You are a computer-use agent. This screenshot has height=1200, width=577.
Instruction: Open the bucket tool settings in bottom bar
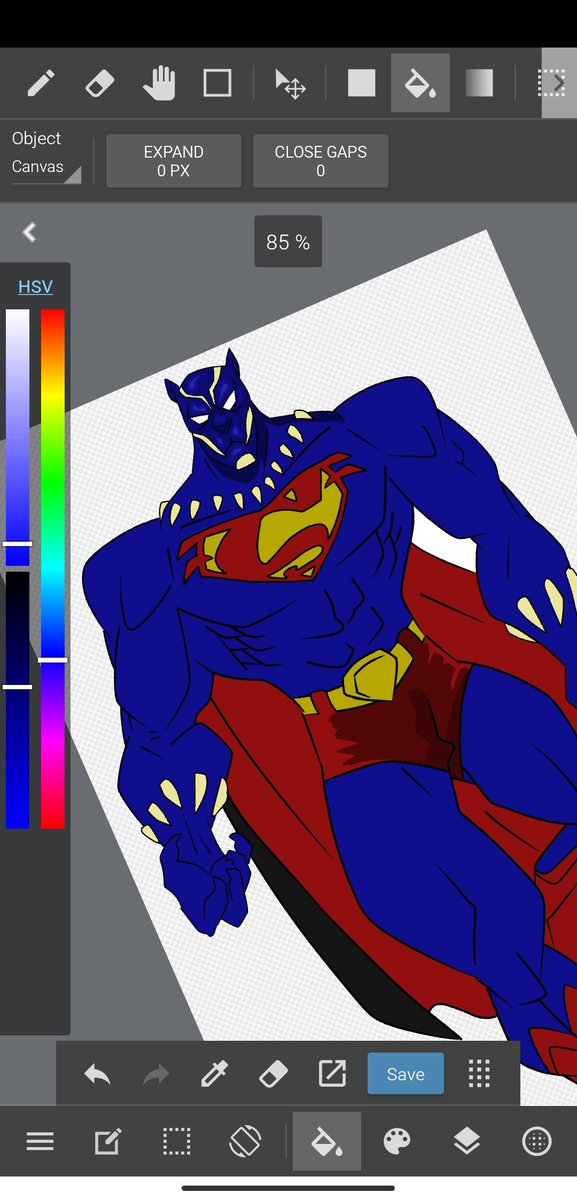pos(327,1141)
